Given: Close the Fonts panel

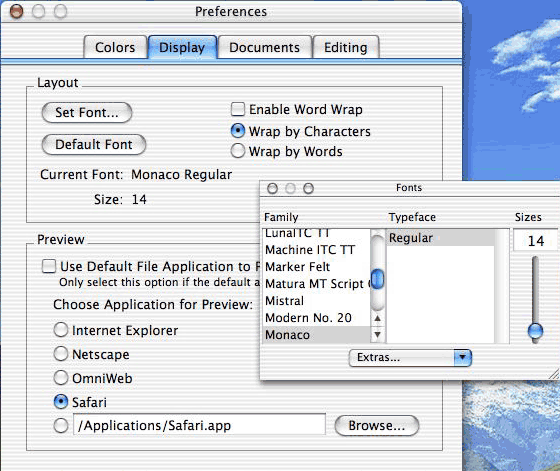Looking at the screenshot, I should coord(272,188).
